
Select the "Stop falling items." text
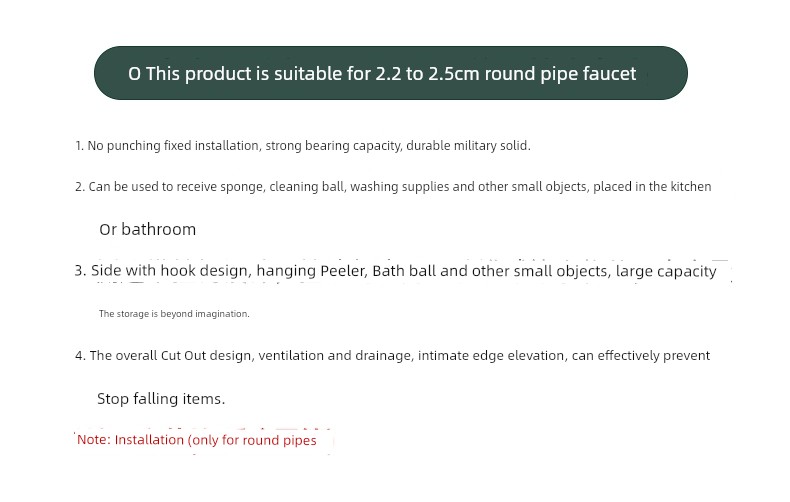(161, 399)
